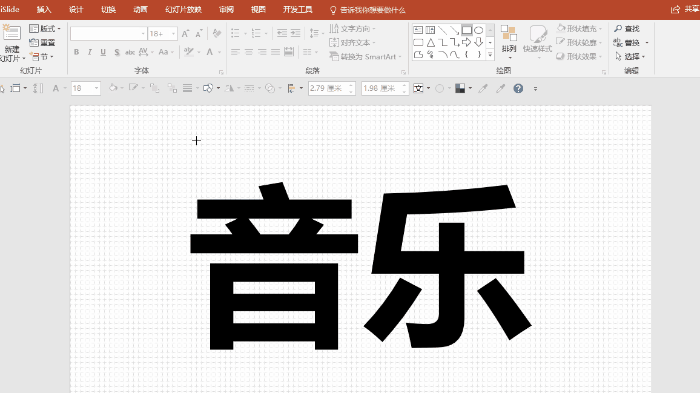Image resolution: width=700 pixels, height=393 pixels.
Task: Click the first eyedropper in the quick toolbar
Action: [483, 88]
